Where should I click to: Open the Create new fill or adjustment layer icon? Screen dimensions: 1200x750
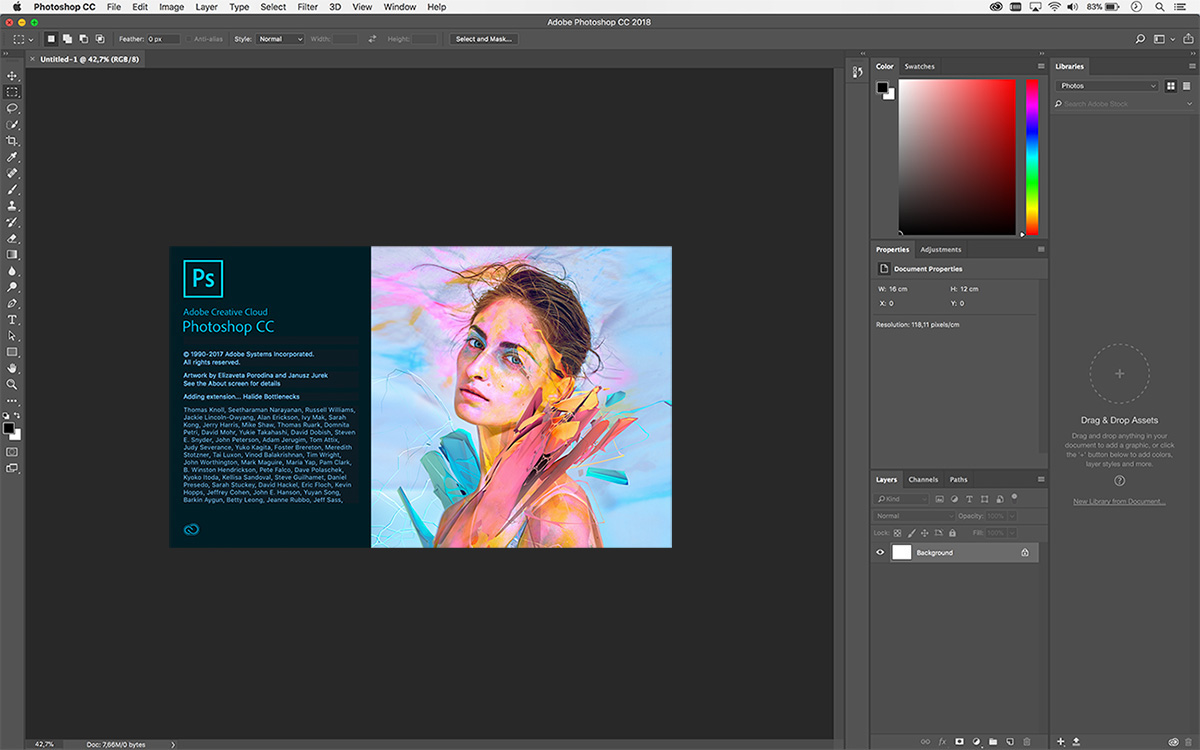point(977,741)
